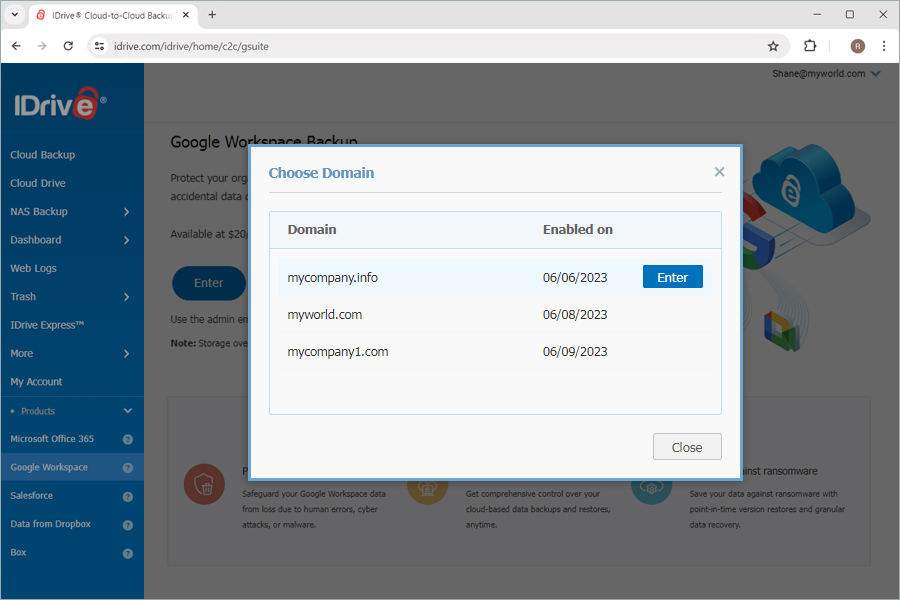Select the mycompany1.com domain row

point(495,351)
